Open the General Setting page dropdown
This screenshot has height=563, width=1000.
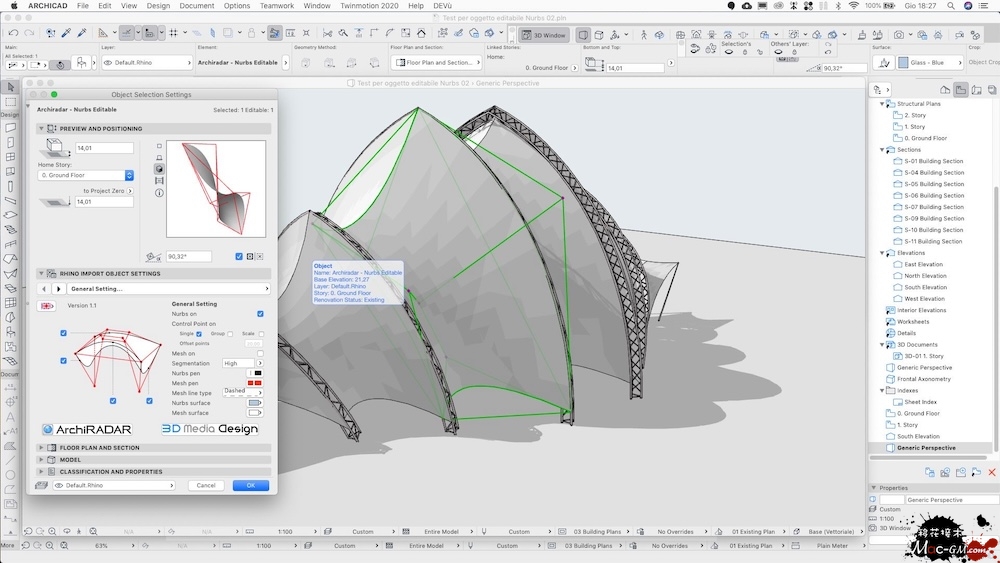point(168,289)
